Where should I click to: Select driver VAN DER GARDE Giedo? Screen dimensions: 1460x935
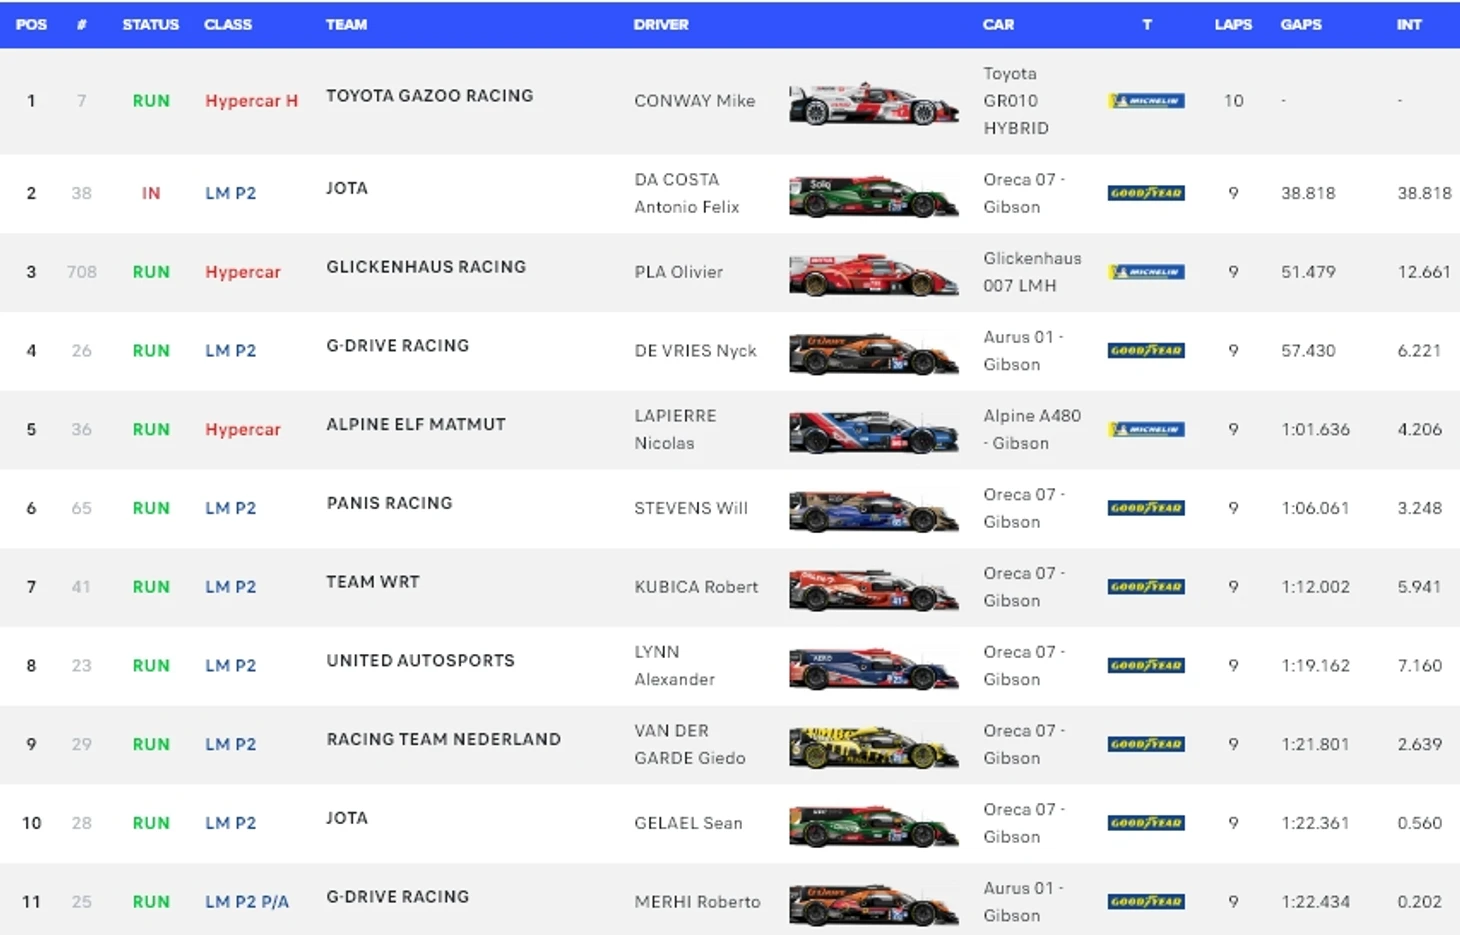pyautogui.click(x=689, y=744)
